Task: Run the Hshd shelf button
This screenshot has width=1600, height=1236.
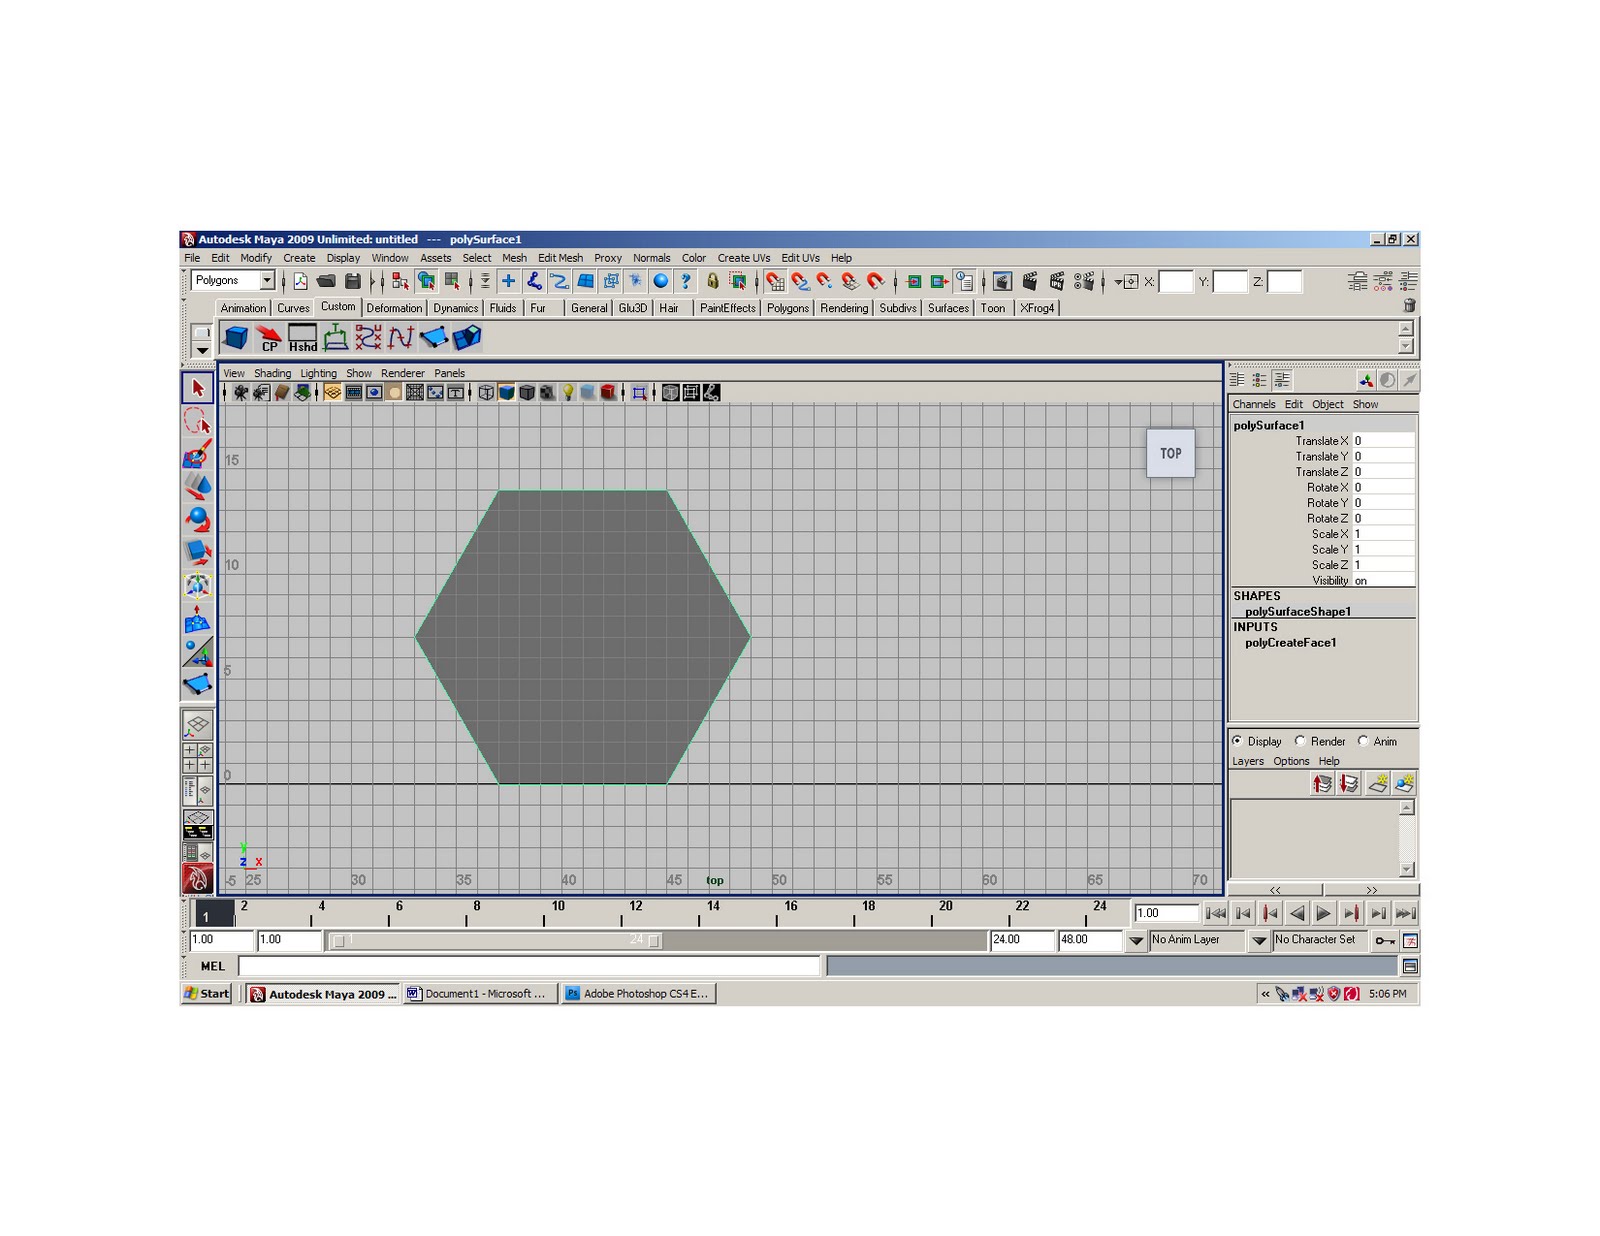Action: 302,338
